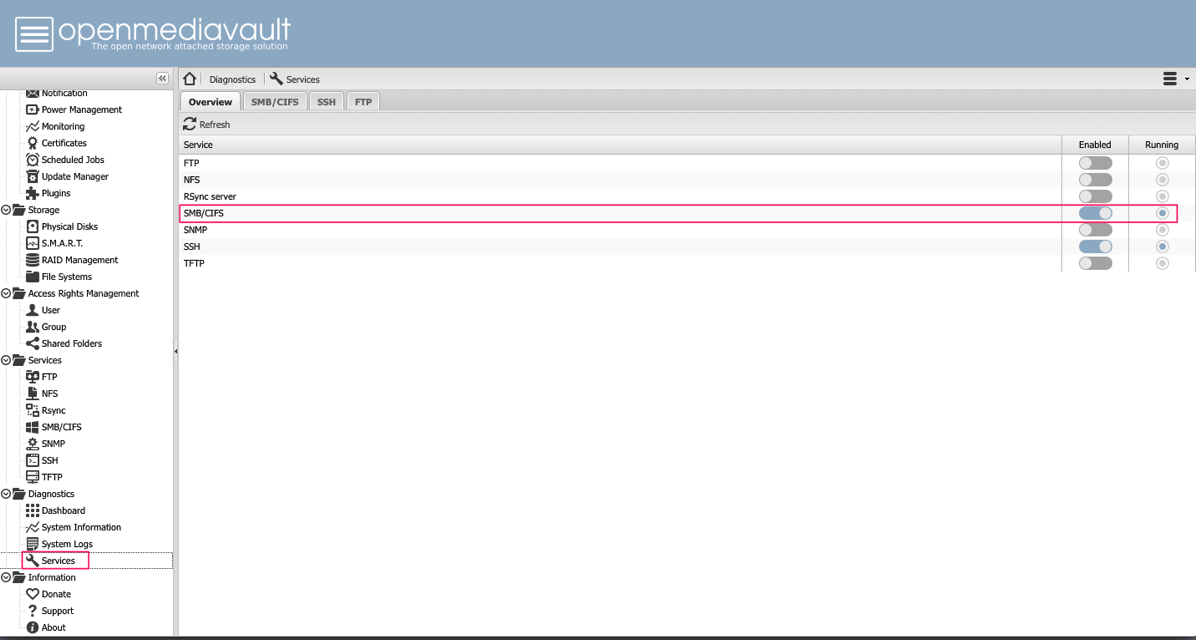Click the home icon in breadcrumb bar
This screenshot has width=1196, height=640.
tap(190, 79)
